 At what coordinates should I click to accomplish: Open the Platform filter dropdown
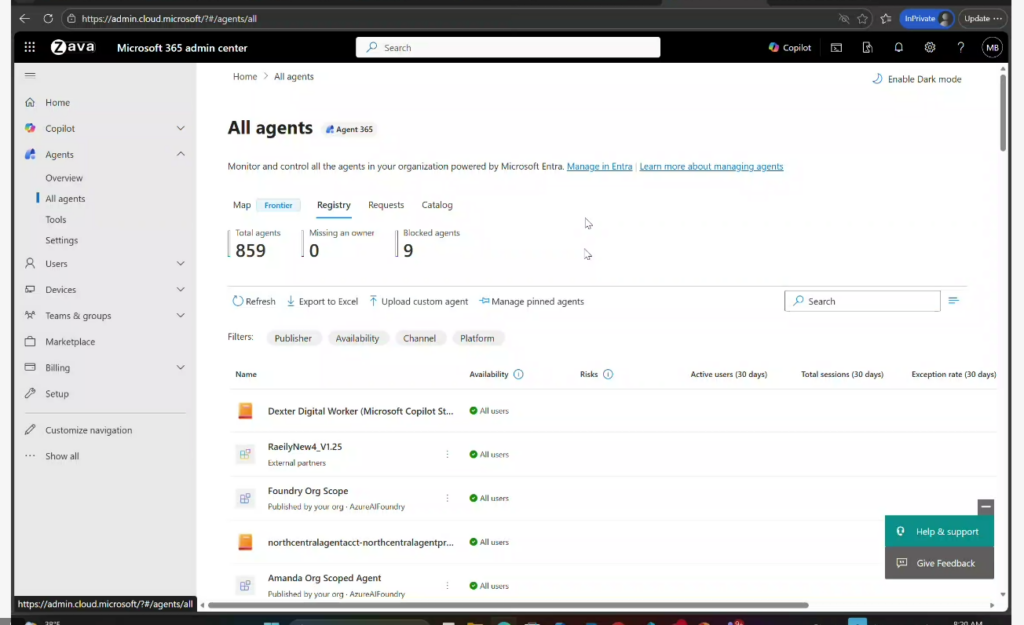point(477,338)
